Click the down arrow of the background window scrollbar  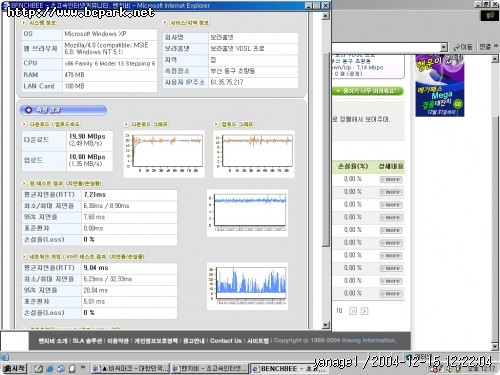pyautogui.click(x=495, y=347)
